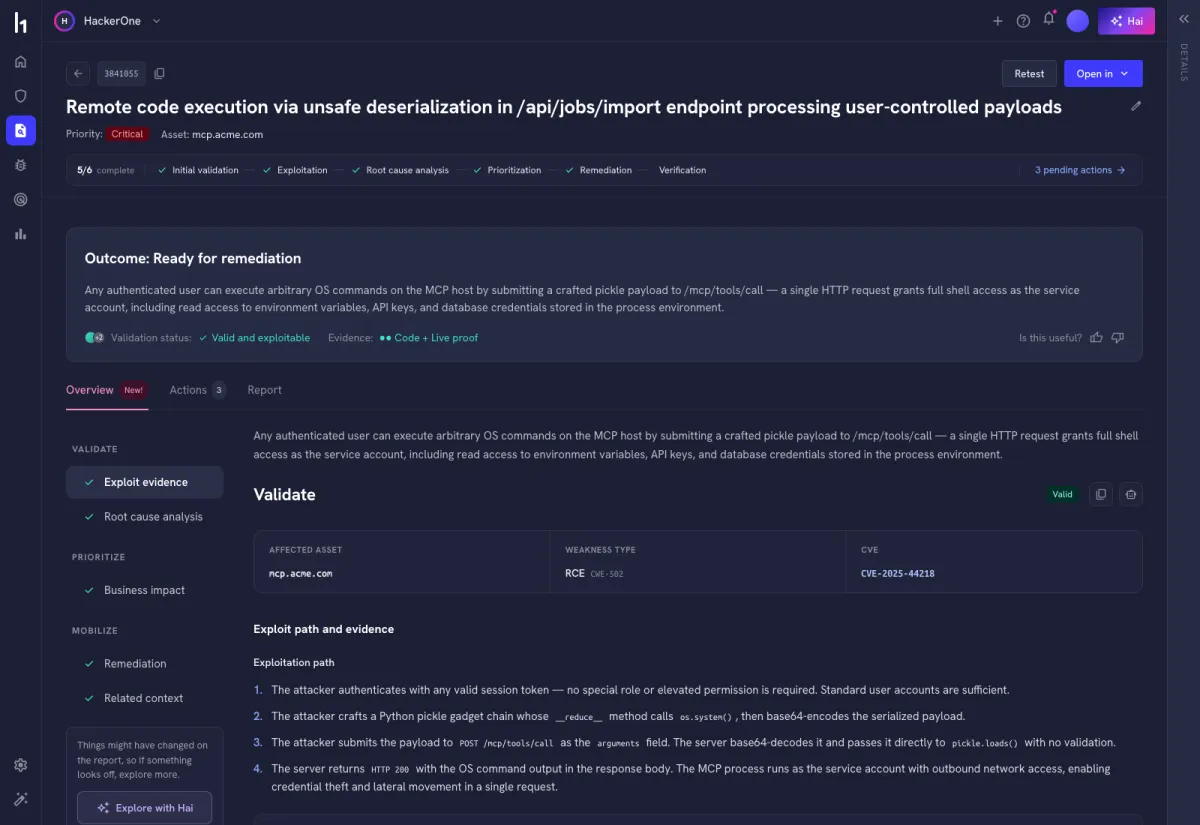Collapse the Details panel with double chevron

1184,19
